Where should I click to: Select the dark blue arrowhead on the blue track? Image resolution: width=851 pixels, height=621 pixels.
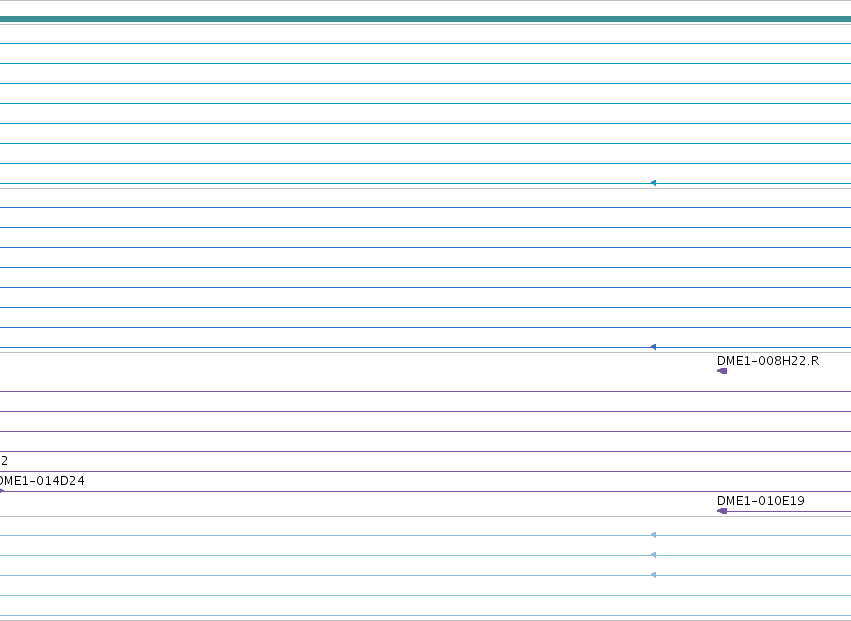pos(653,347)
